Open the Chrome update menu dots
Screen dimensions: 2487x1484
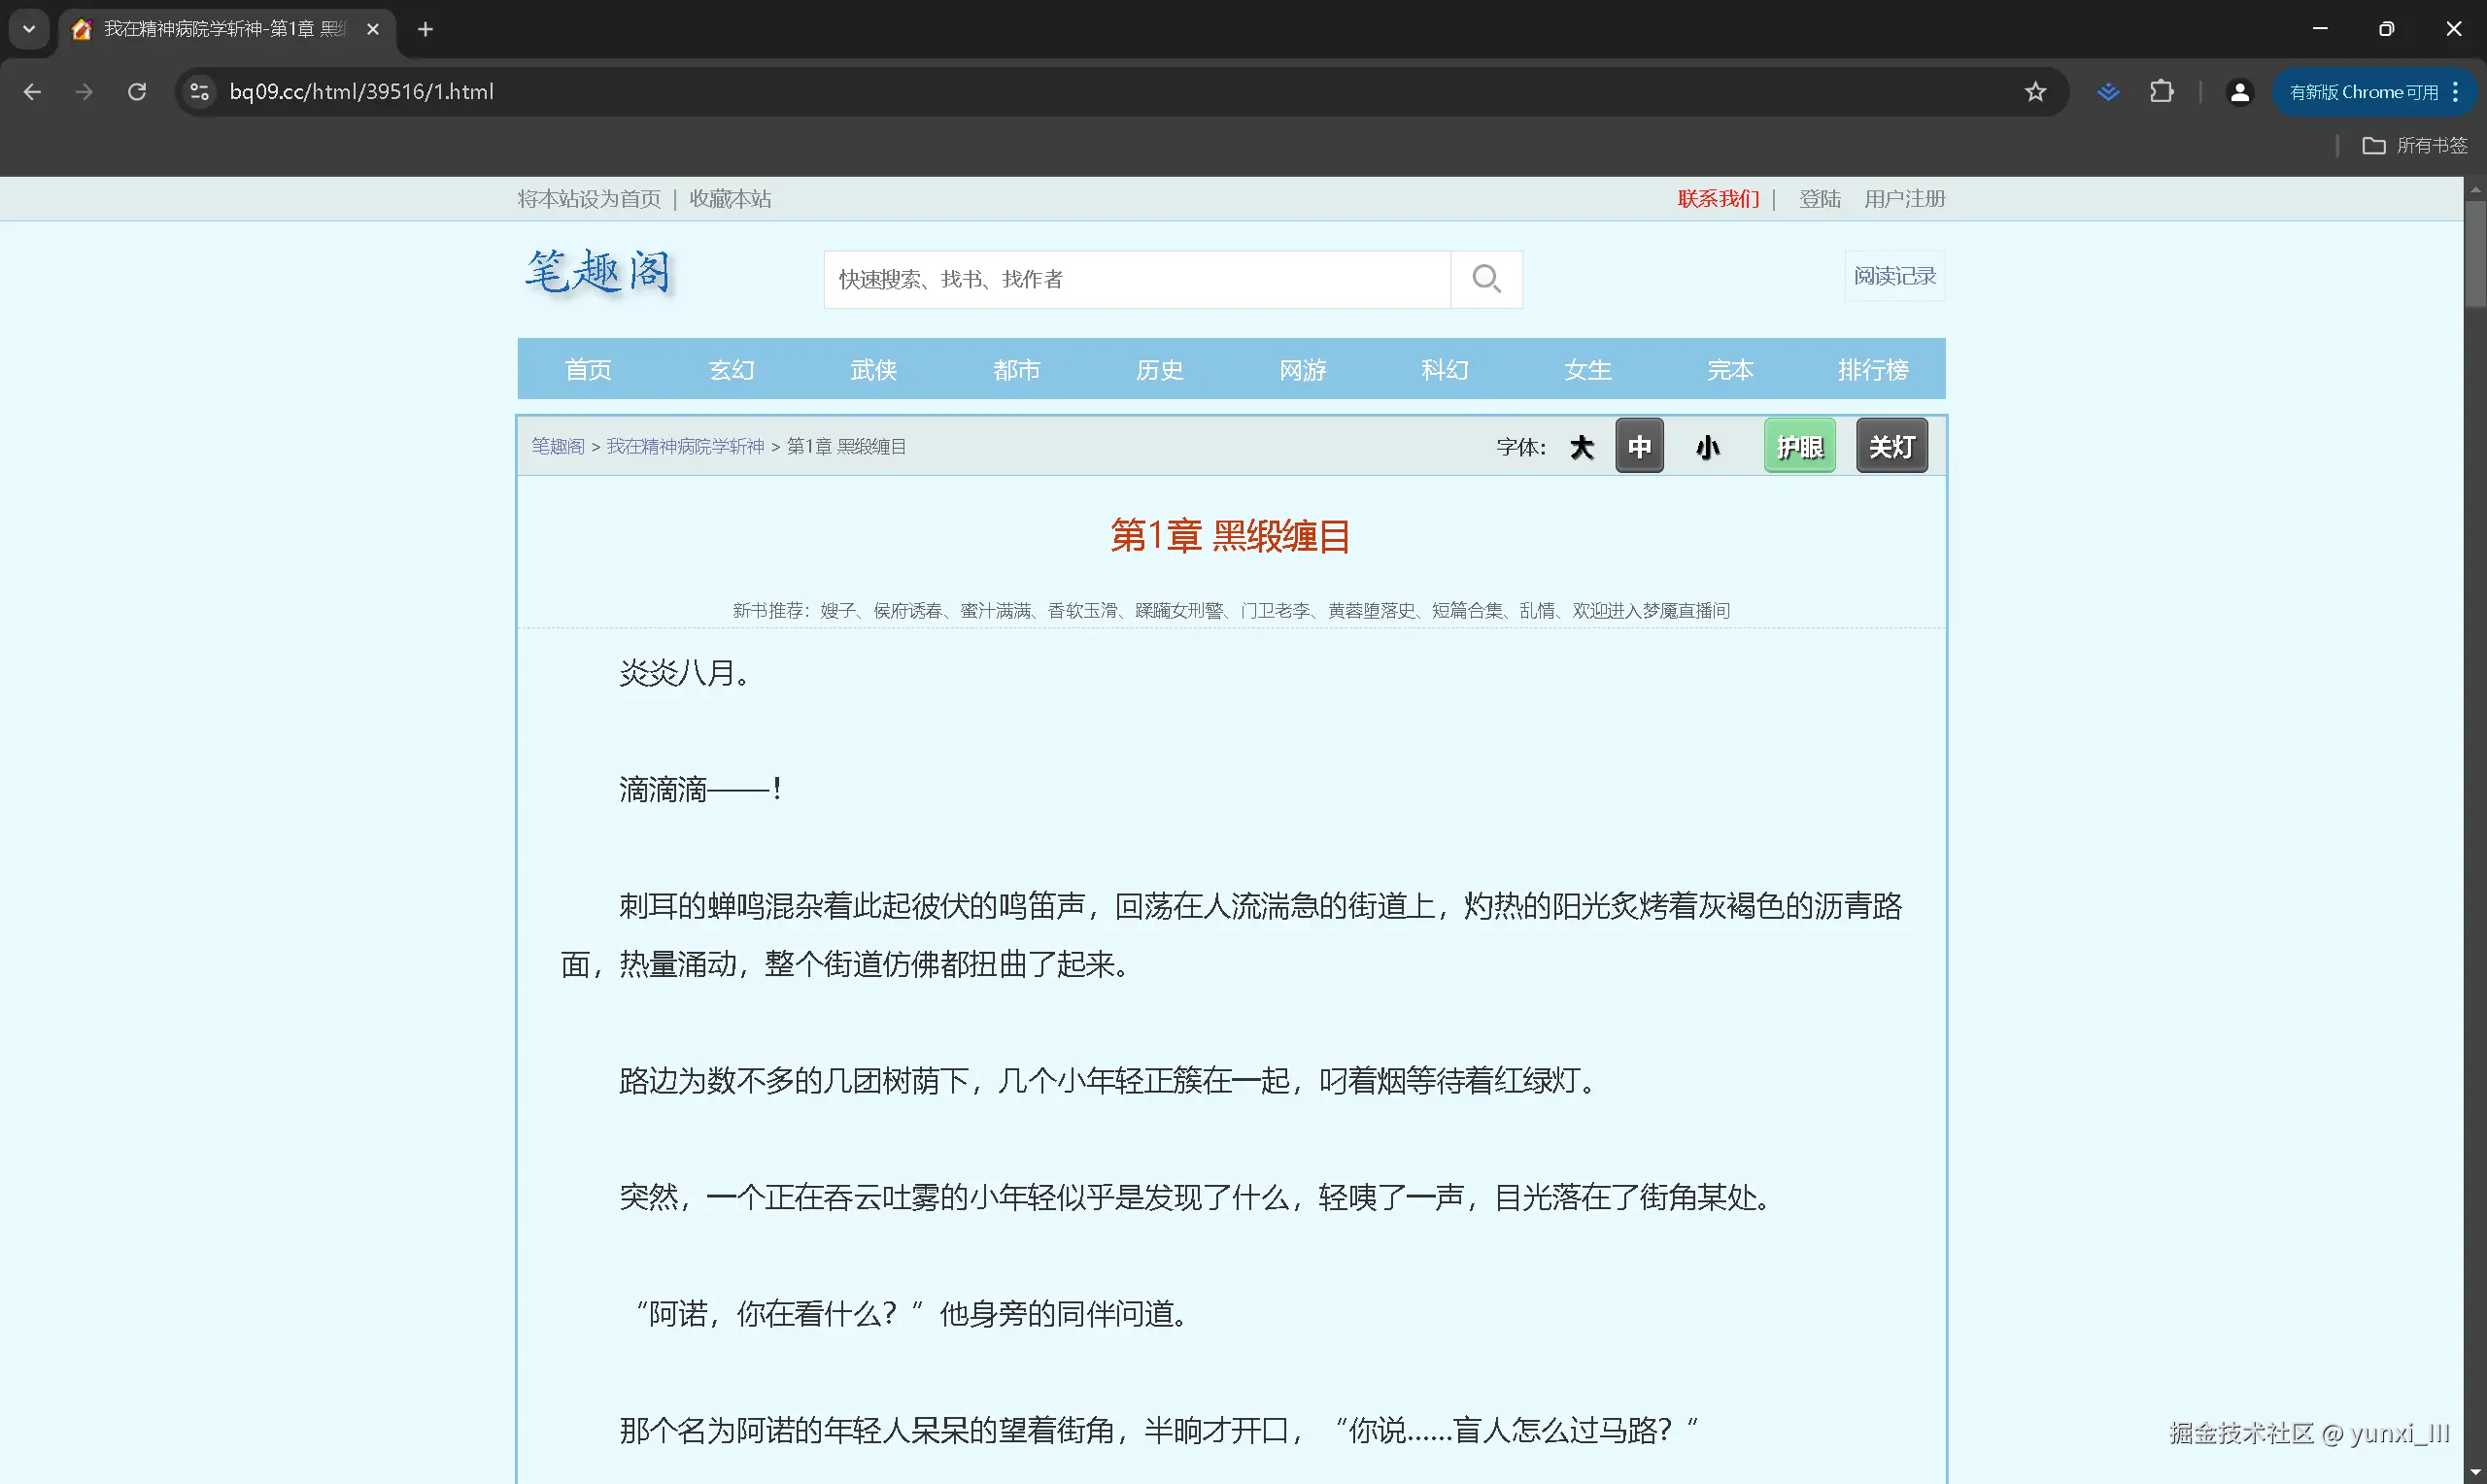tap(2456, 92)
